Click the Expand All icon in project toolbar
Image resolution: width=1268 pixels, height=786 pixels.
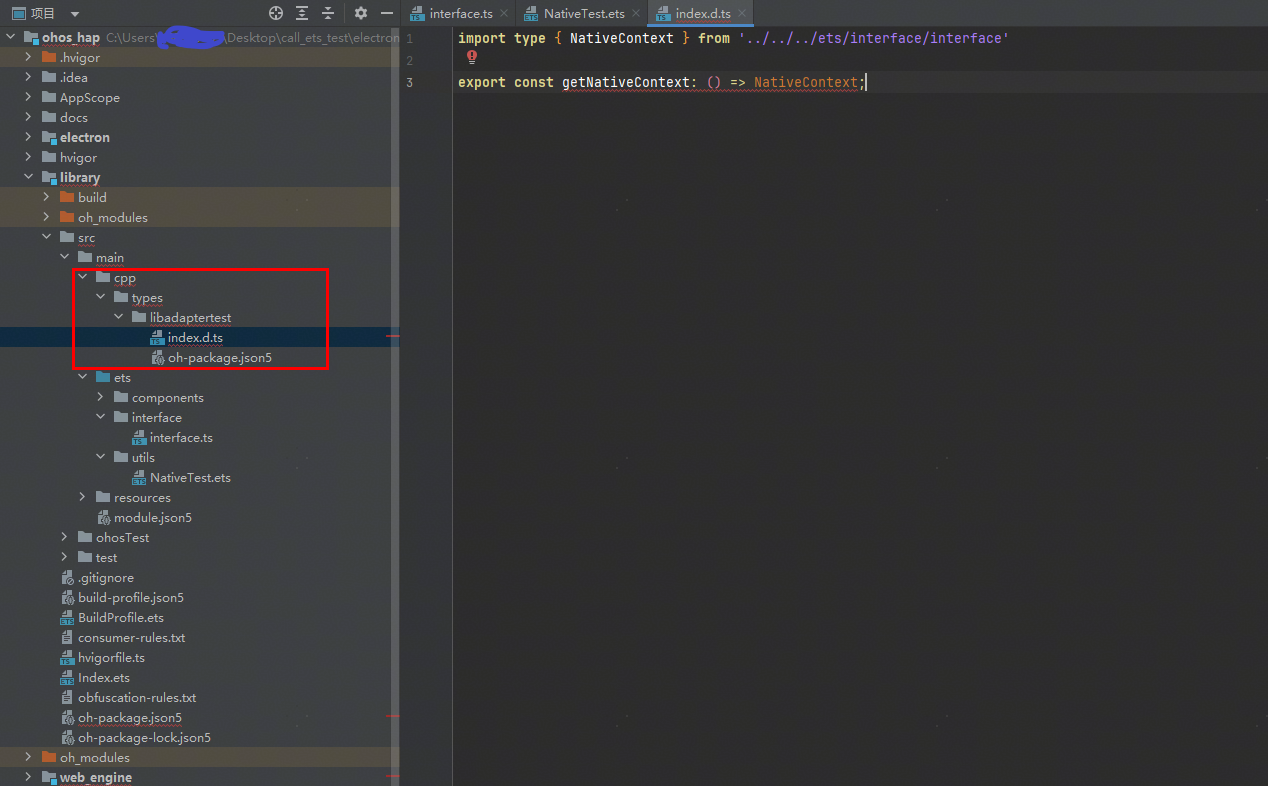[302, 13]
